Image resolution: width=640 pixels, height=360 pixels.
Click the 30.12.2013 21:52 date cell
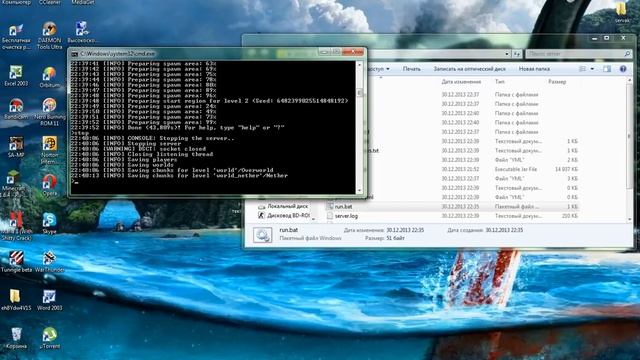[x=460, y=169]
